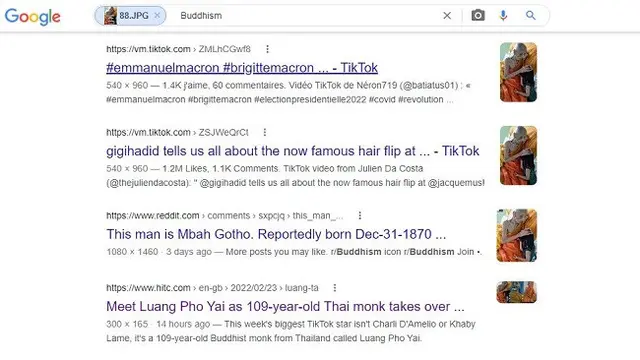Open the Mbah Gotho Reddit post link
This screenshot has height=360, width=640.
pos(276,234)
